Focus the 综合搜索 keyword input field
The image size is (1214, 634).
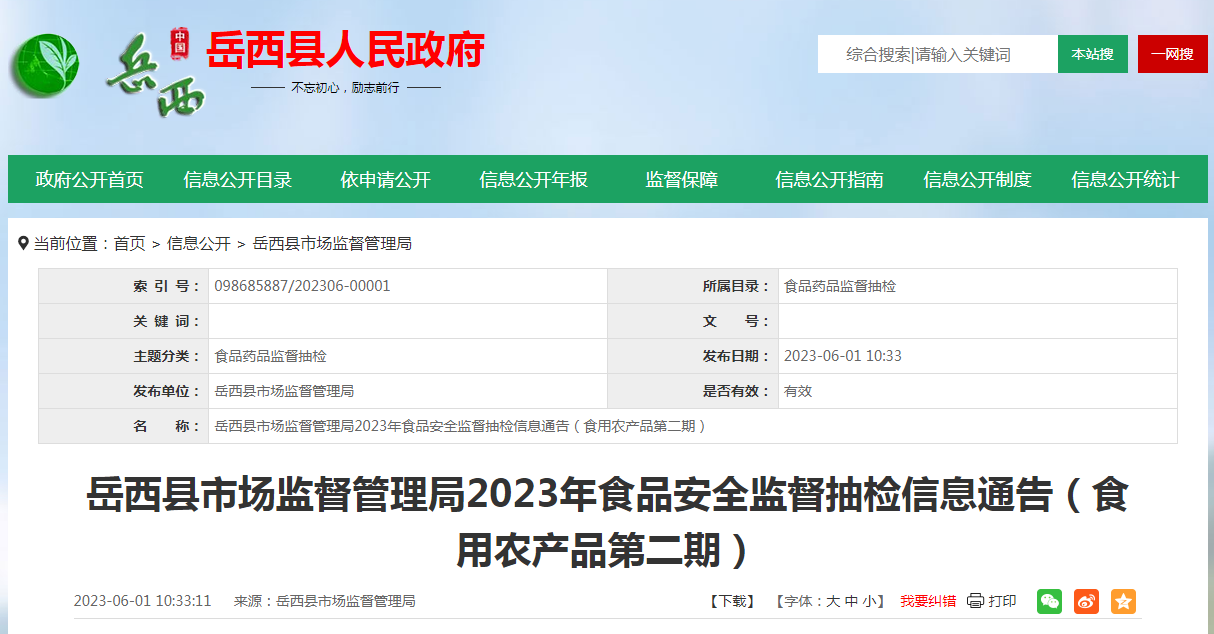pos(937,54)
